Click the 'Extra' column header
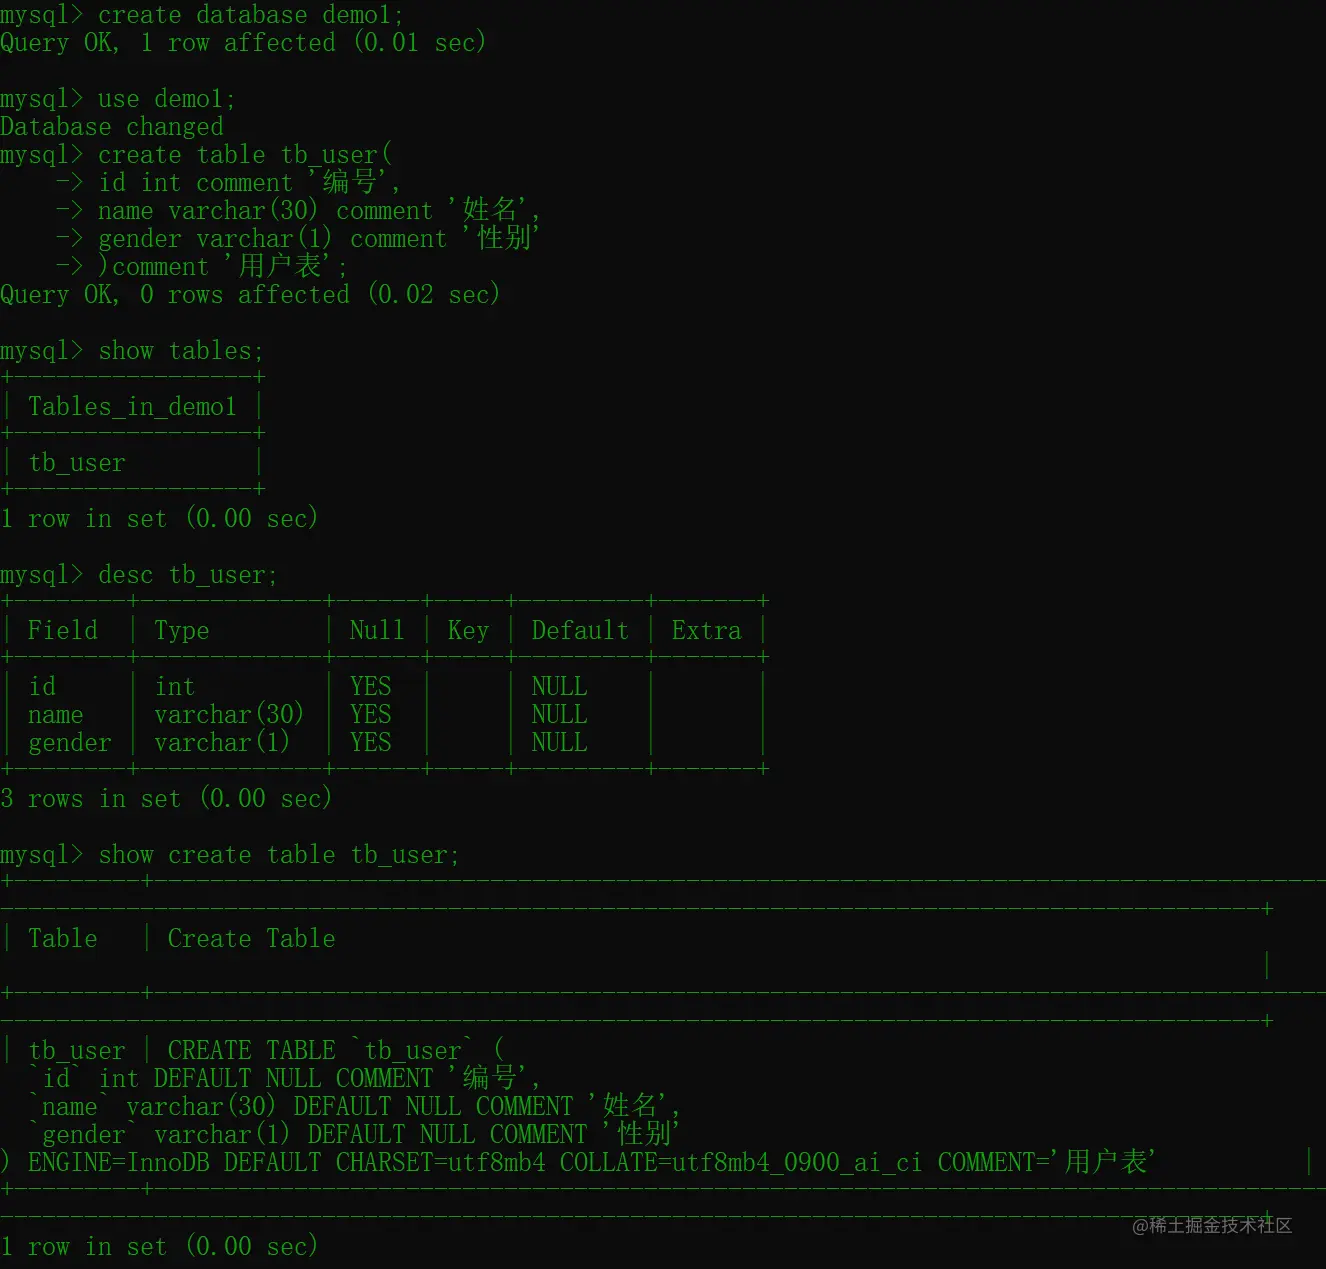The width and height of the screenshot is (1326, 1269). pos(706,631)
